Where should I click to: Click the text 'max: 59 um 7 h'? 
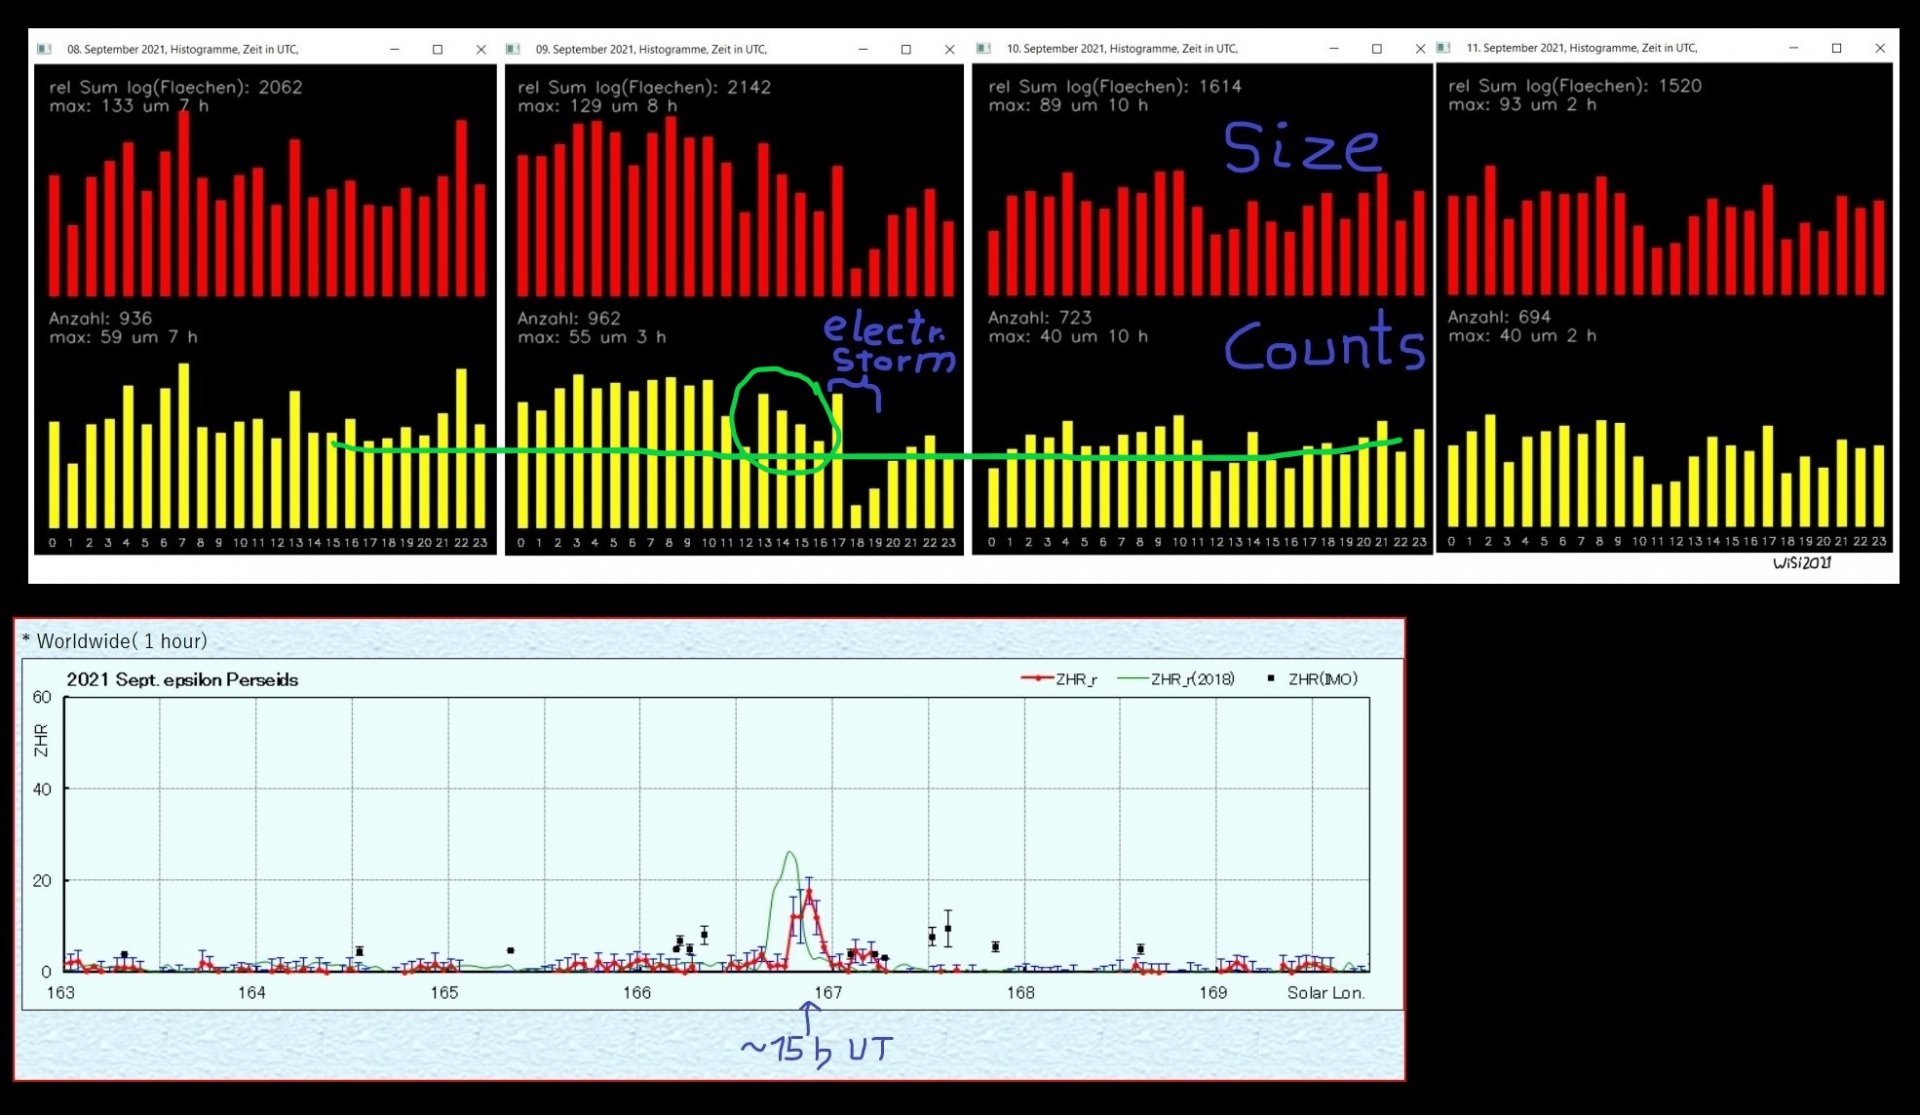pos(123,338)
